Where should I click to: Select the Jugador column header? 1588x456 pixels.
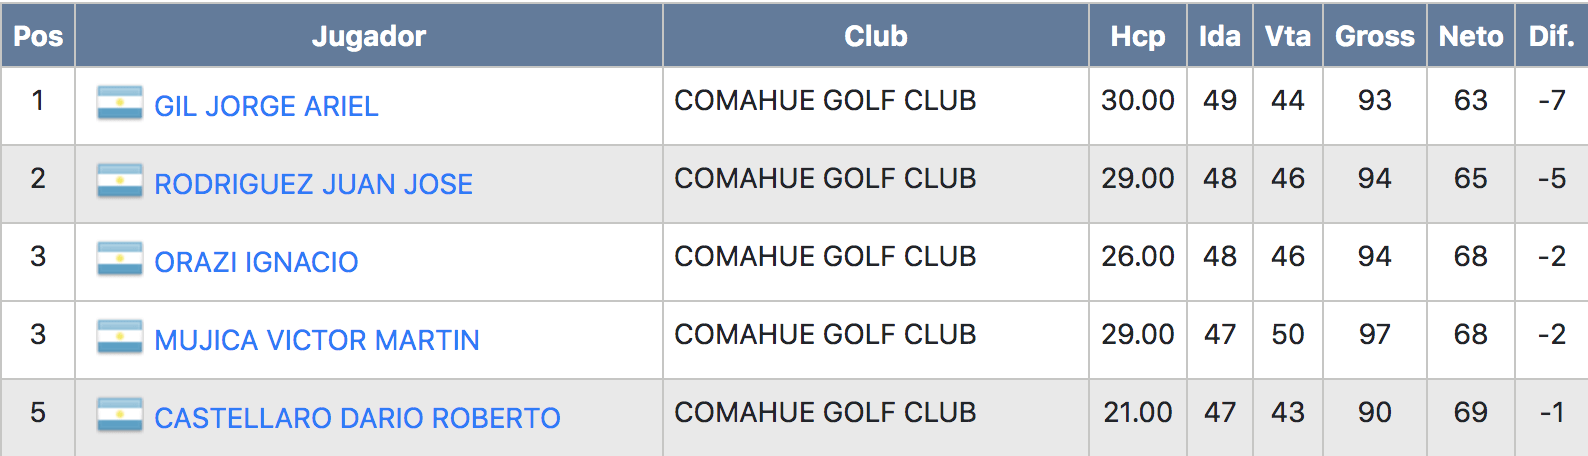(x=369, y=36)
